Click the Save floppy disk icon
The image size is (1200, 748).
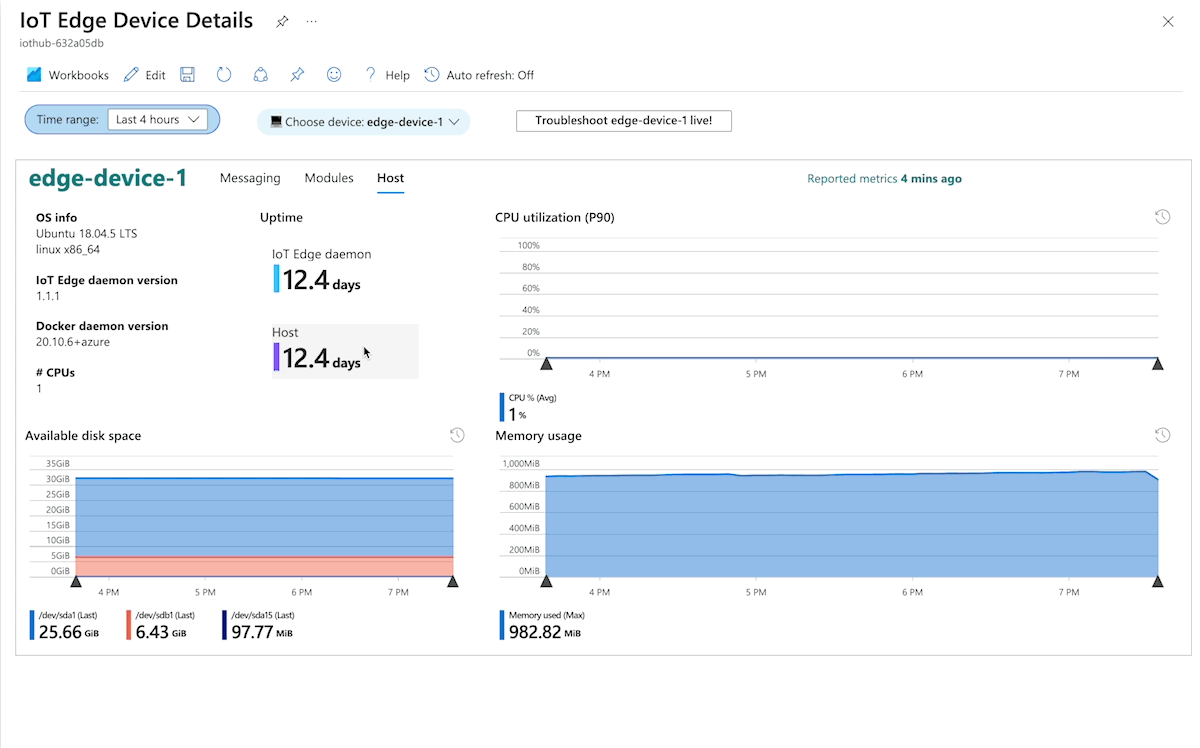[187, 75]
